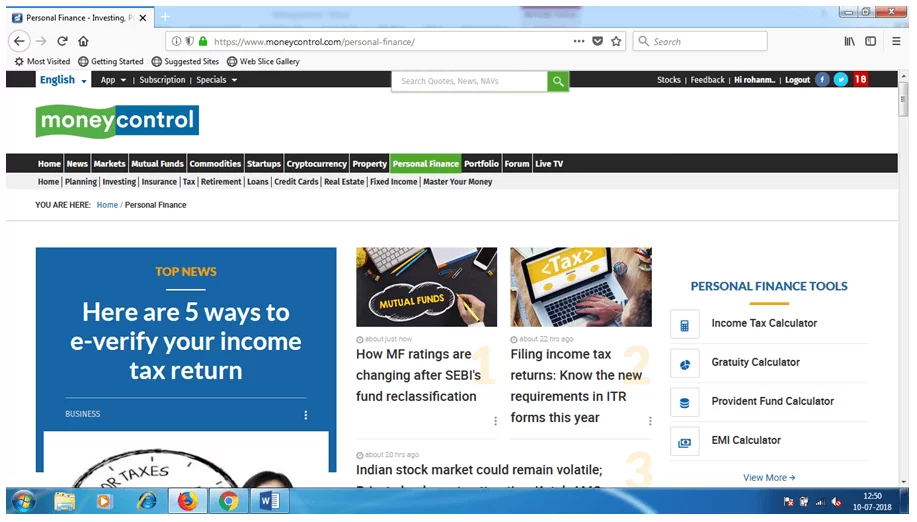Expand the Specials dropdown in top bar
The image size is (917, 522).
click(x=216, y=80)
